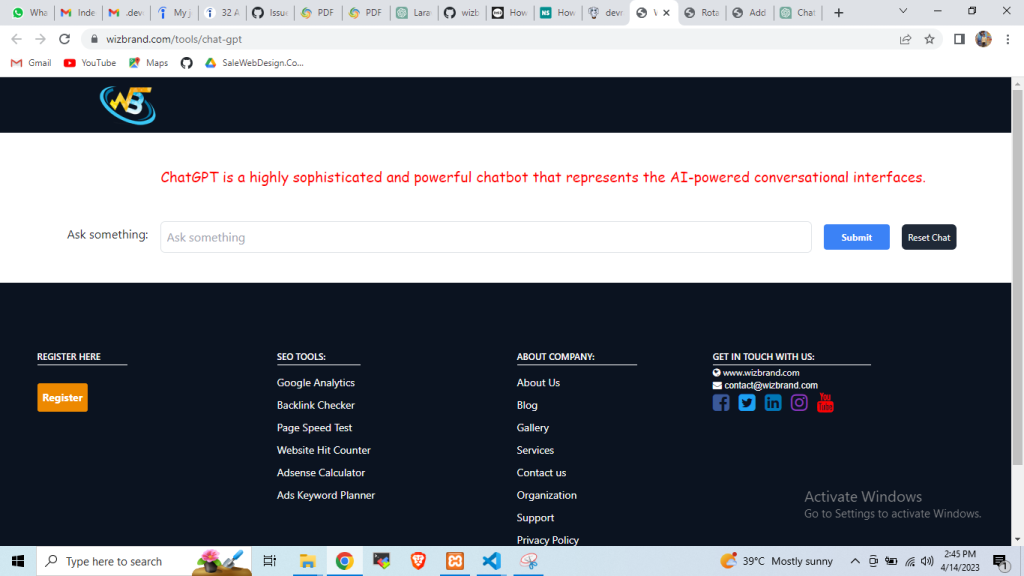Screen dimensions: 1024x576
Task: Open the Twitter social icon
Action: tap(747, 403)
